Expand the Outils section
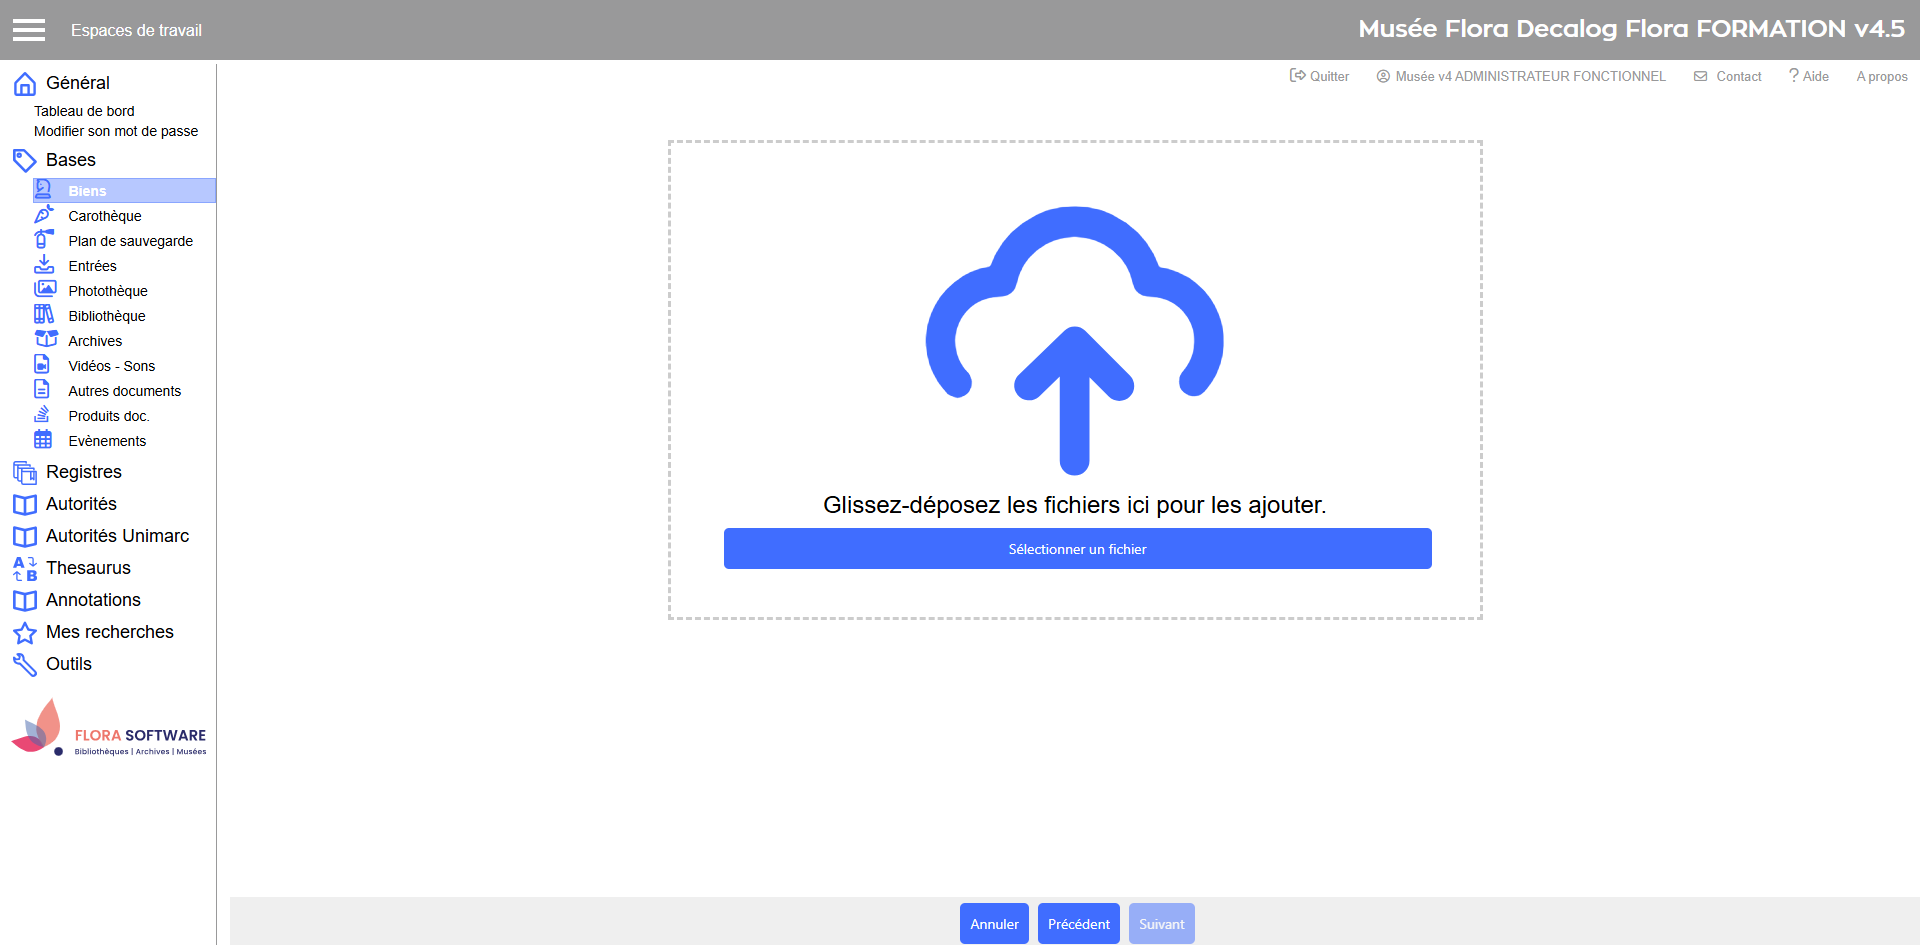The image size is (1920, 945). [x=68, y=664]
